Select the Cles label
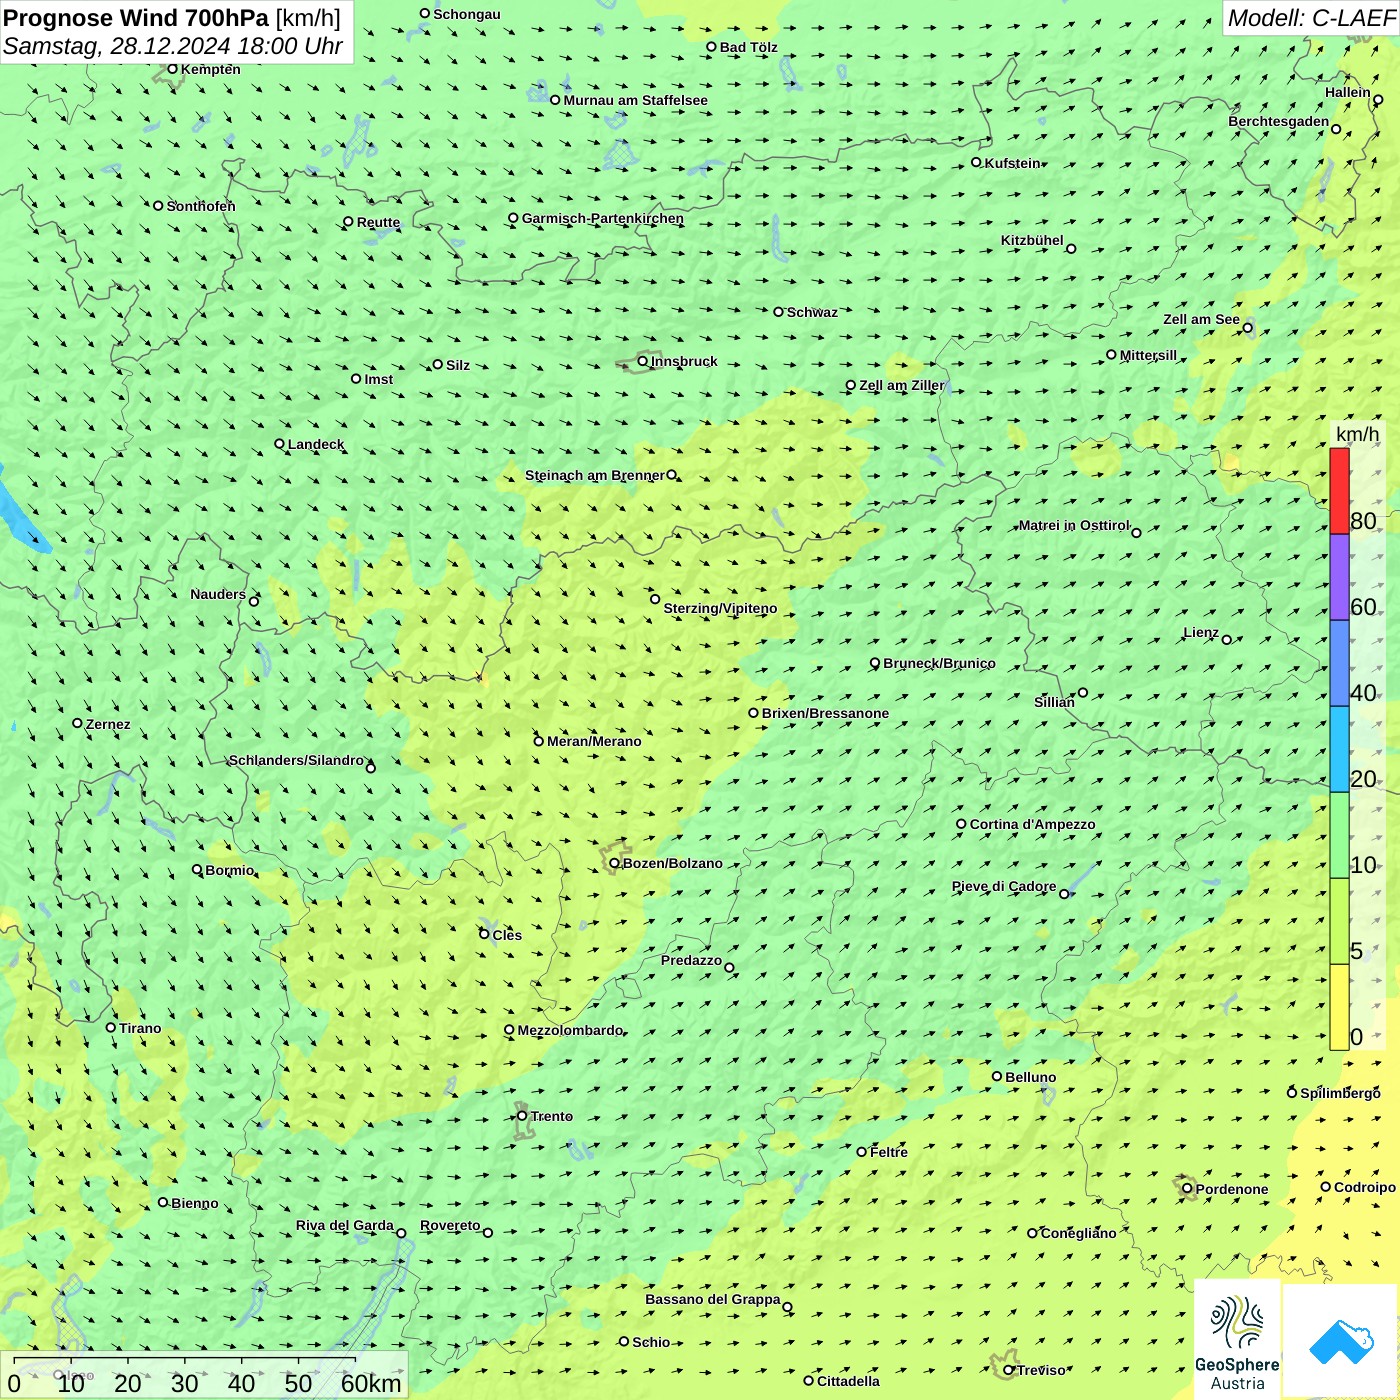 [x=507, y=935]
